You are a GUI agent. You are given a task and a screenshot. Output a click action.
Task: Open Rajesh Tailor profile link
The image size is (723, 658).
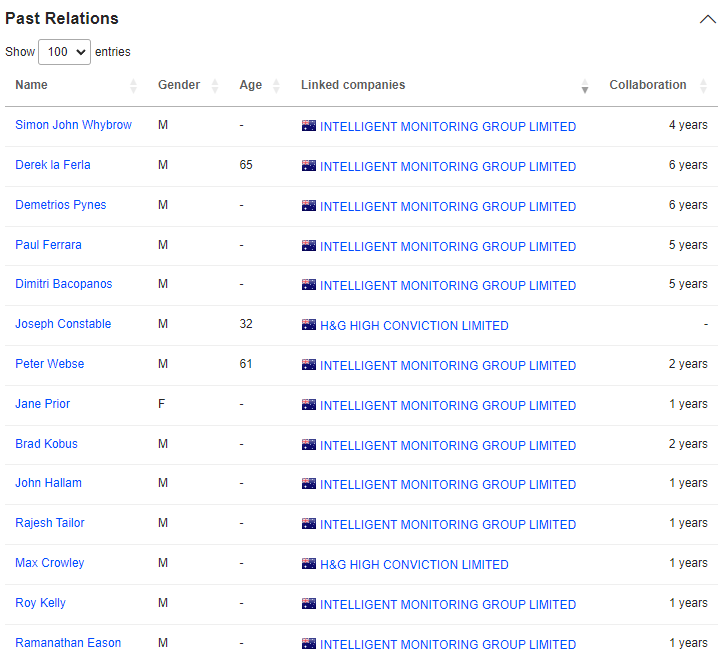pos(50,523)
